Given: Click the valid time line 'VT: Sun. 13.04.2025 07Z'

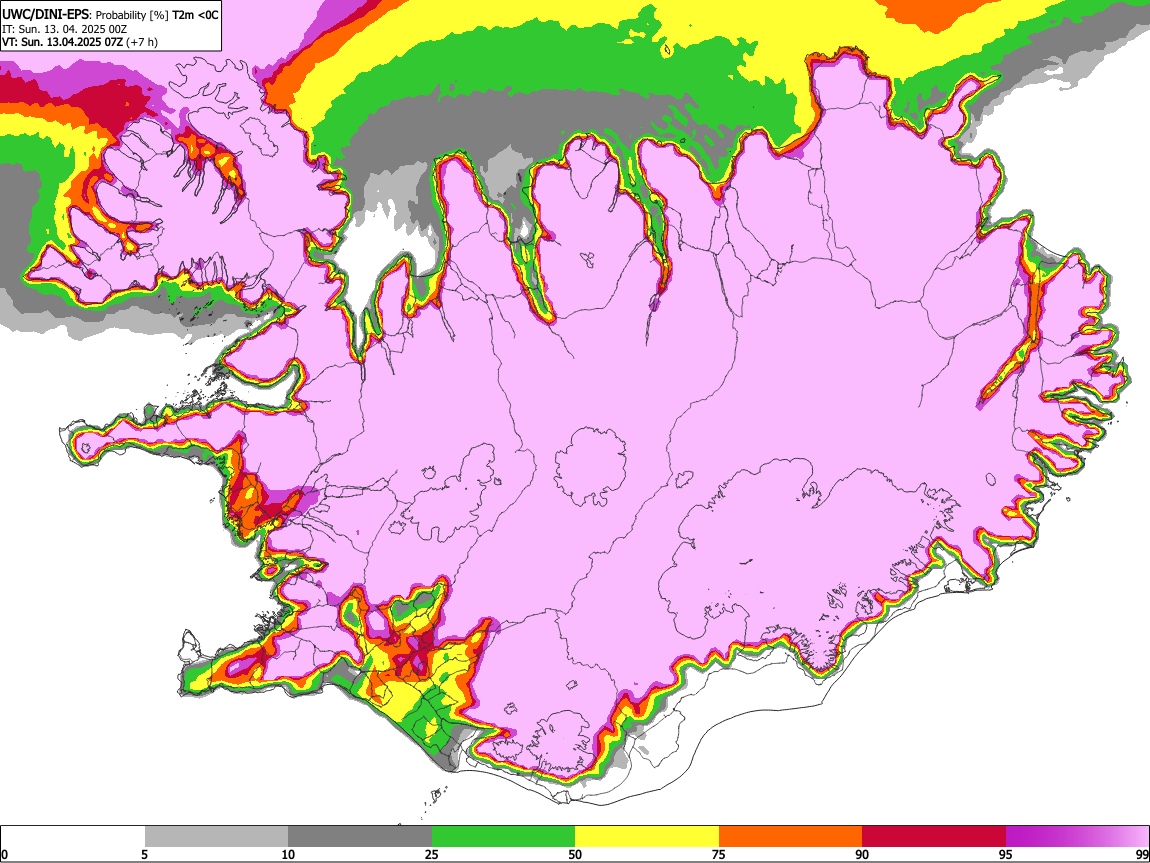Looking at the screenshot, I should [x=62, y=42].
